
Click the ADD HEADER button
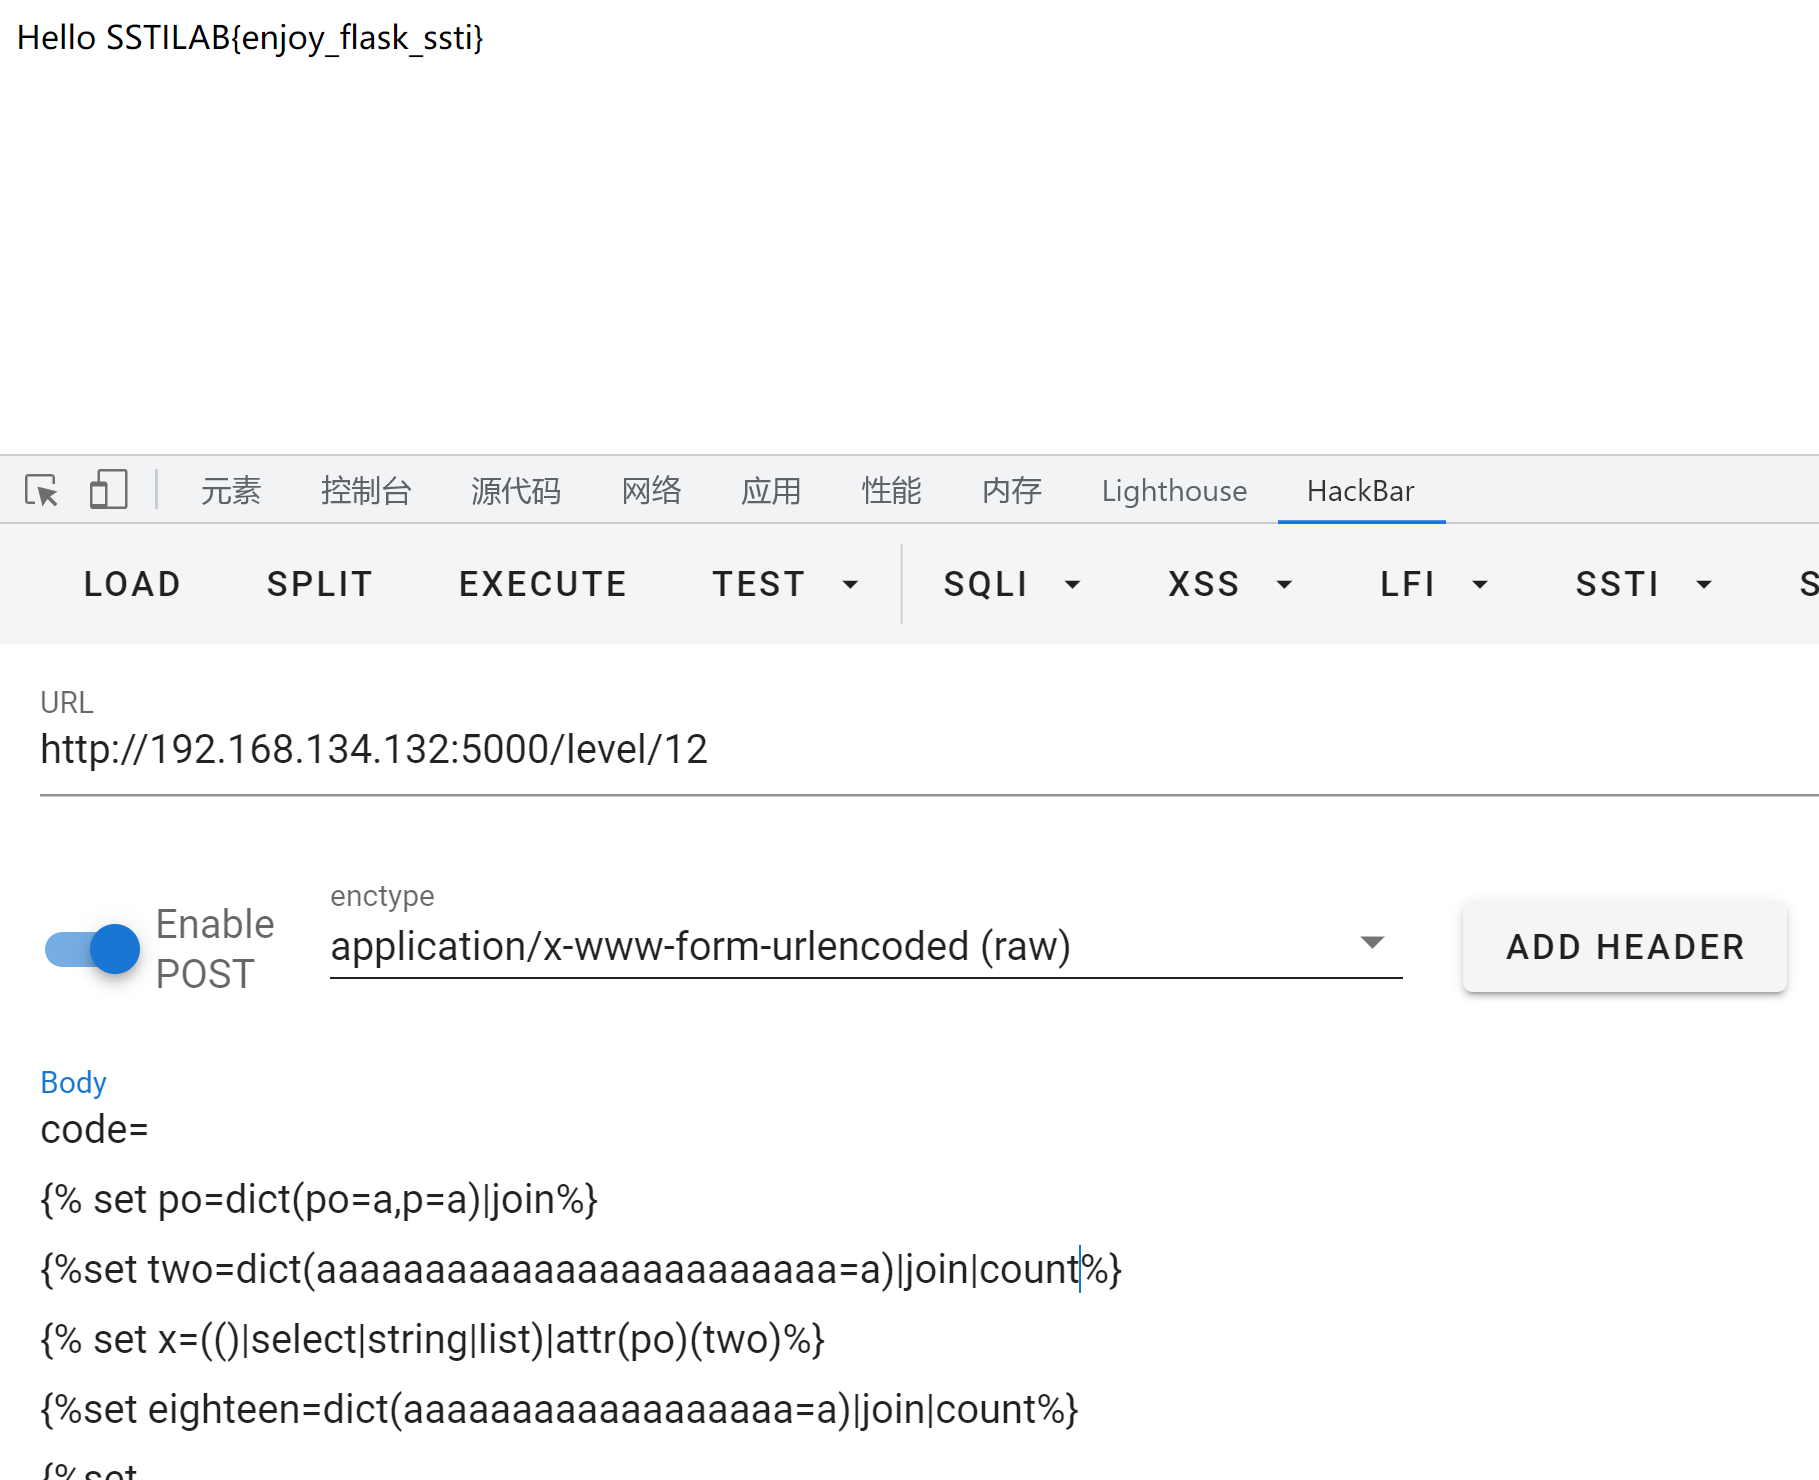tap(1625, 947)
